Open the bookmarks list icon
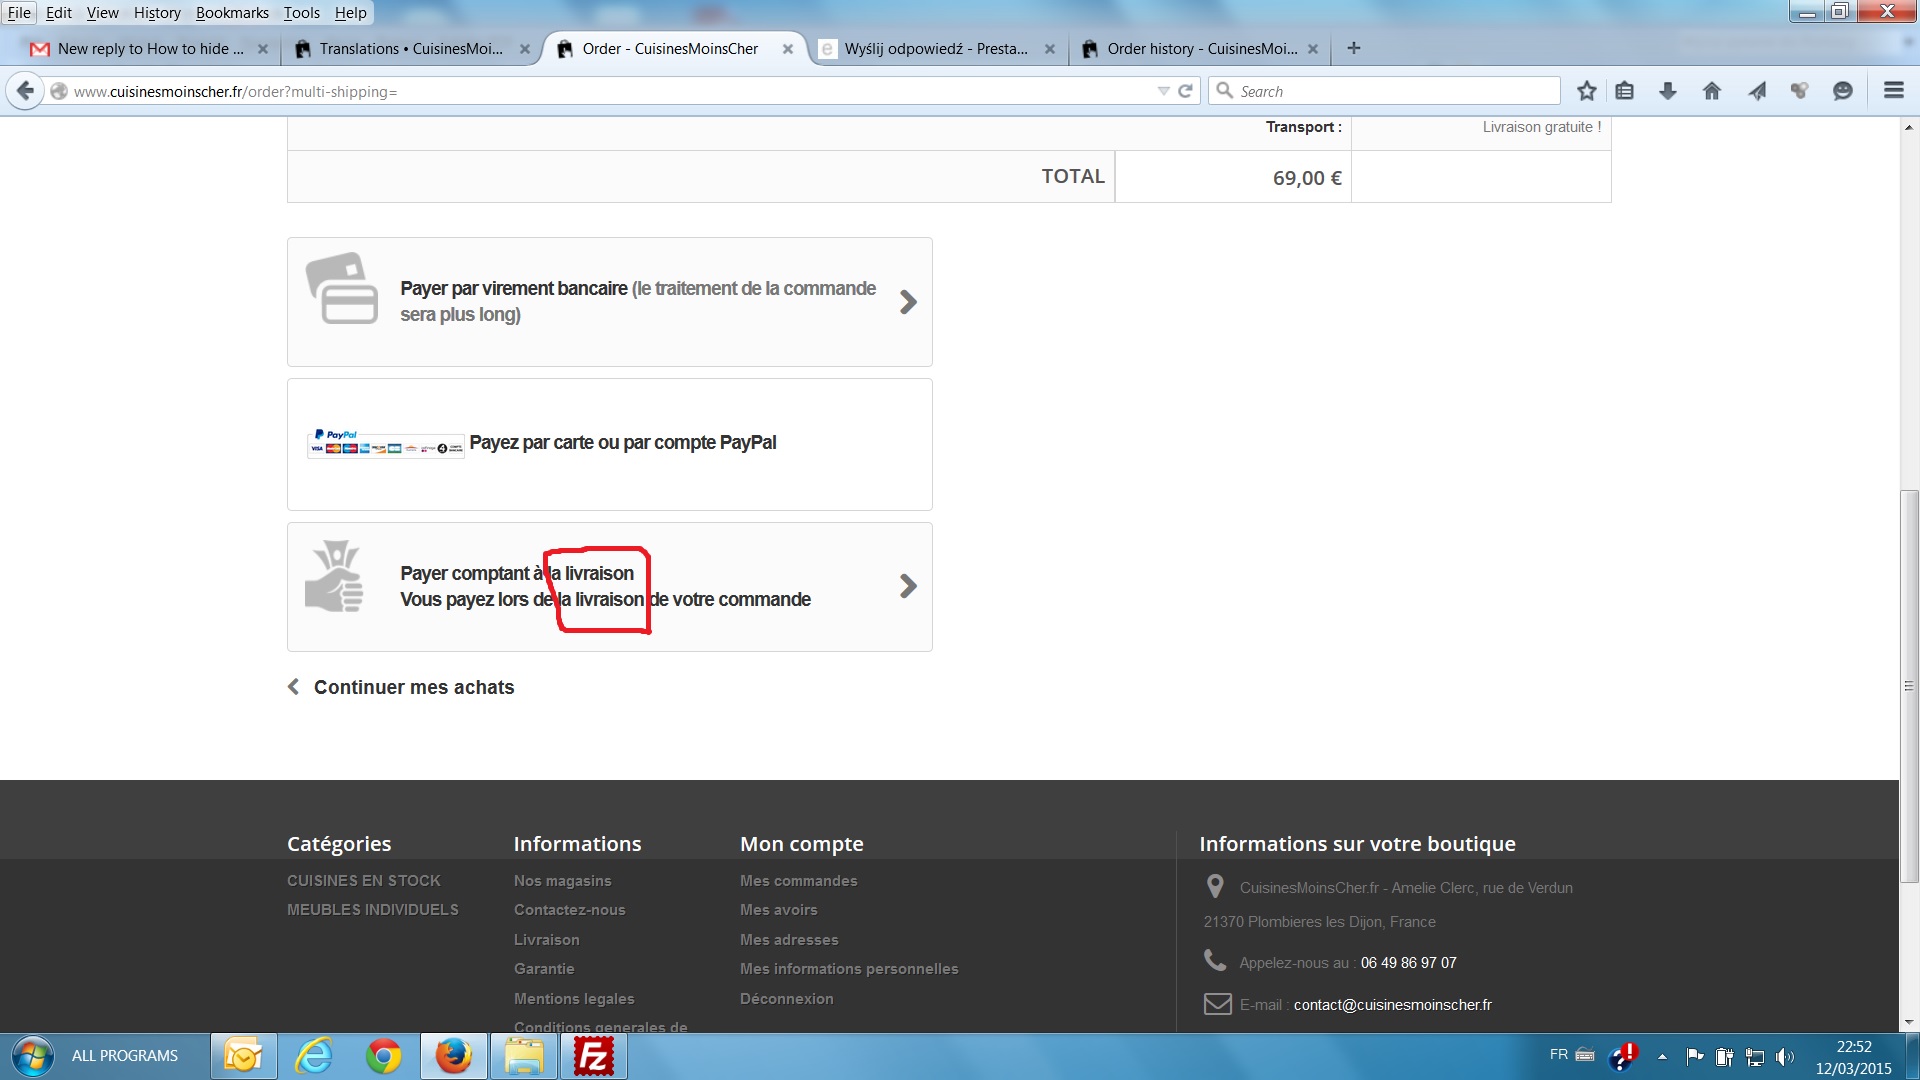The height and width of the screenshot is (1080, 1920). tap(1625, 91)
